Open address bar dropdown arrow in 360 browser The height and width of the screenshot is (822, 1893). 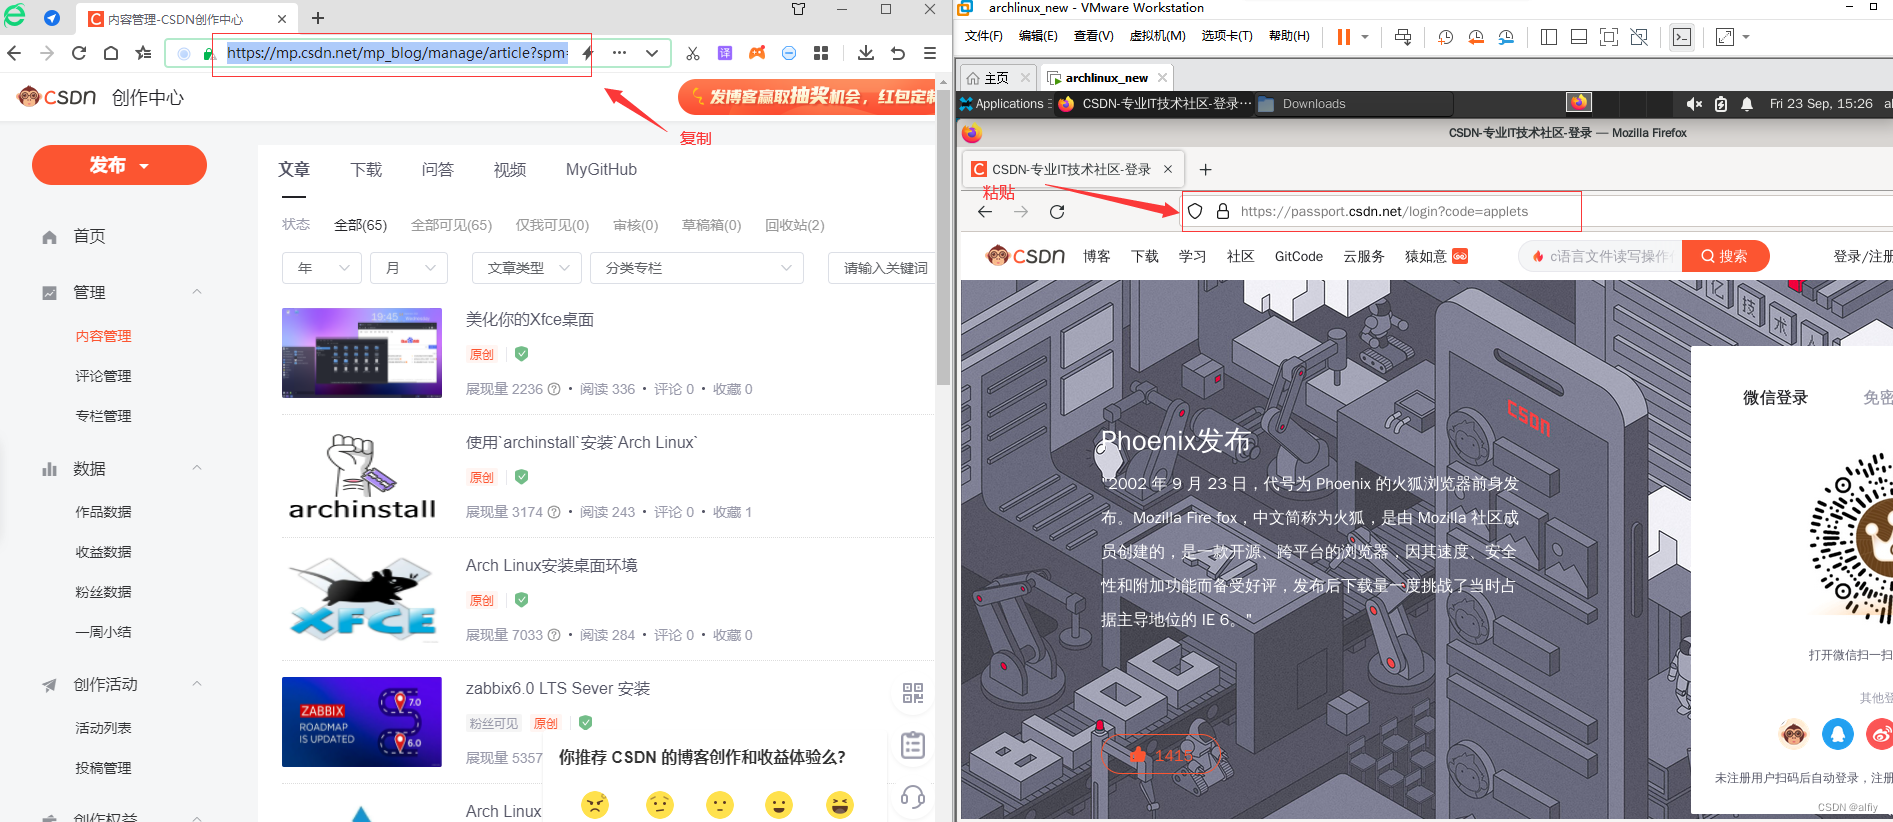(652, 53)
